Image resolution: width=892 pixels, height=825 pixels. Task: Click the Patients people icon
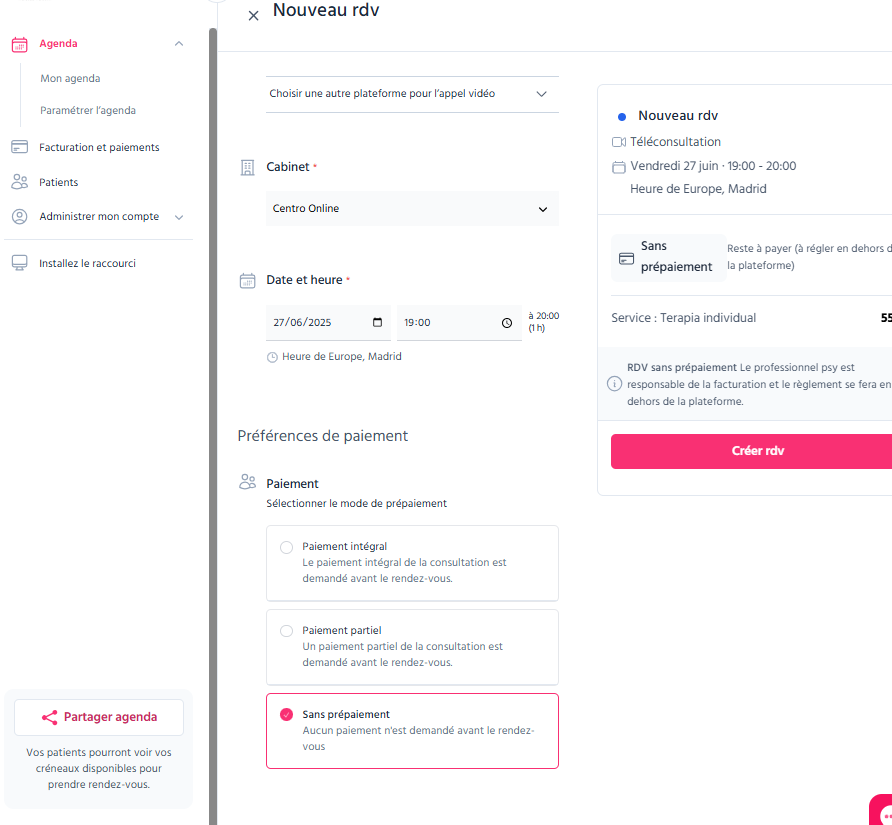point(19,182)
